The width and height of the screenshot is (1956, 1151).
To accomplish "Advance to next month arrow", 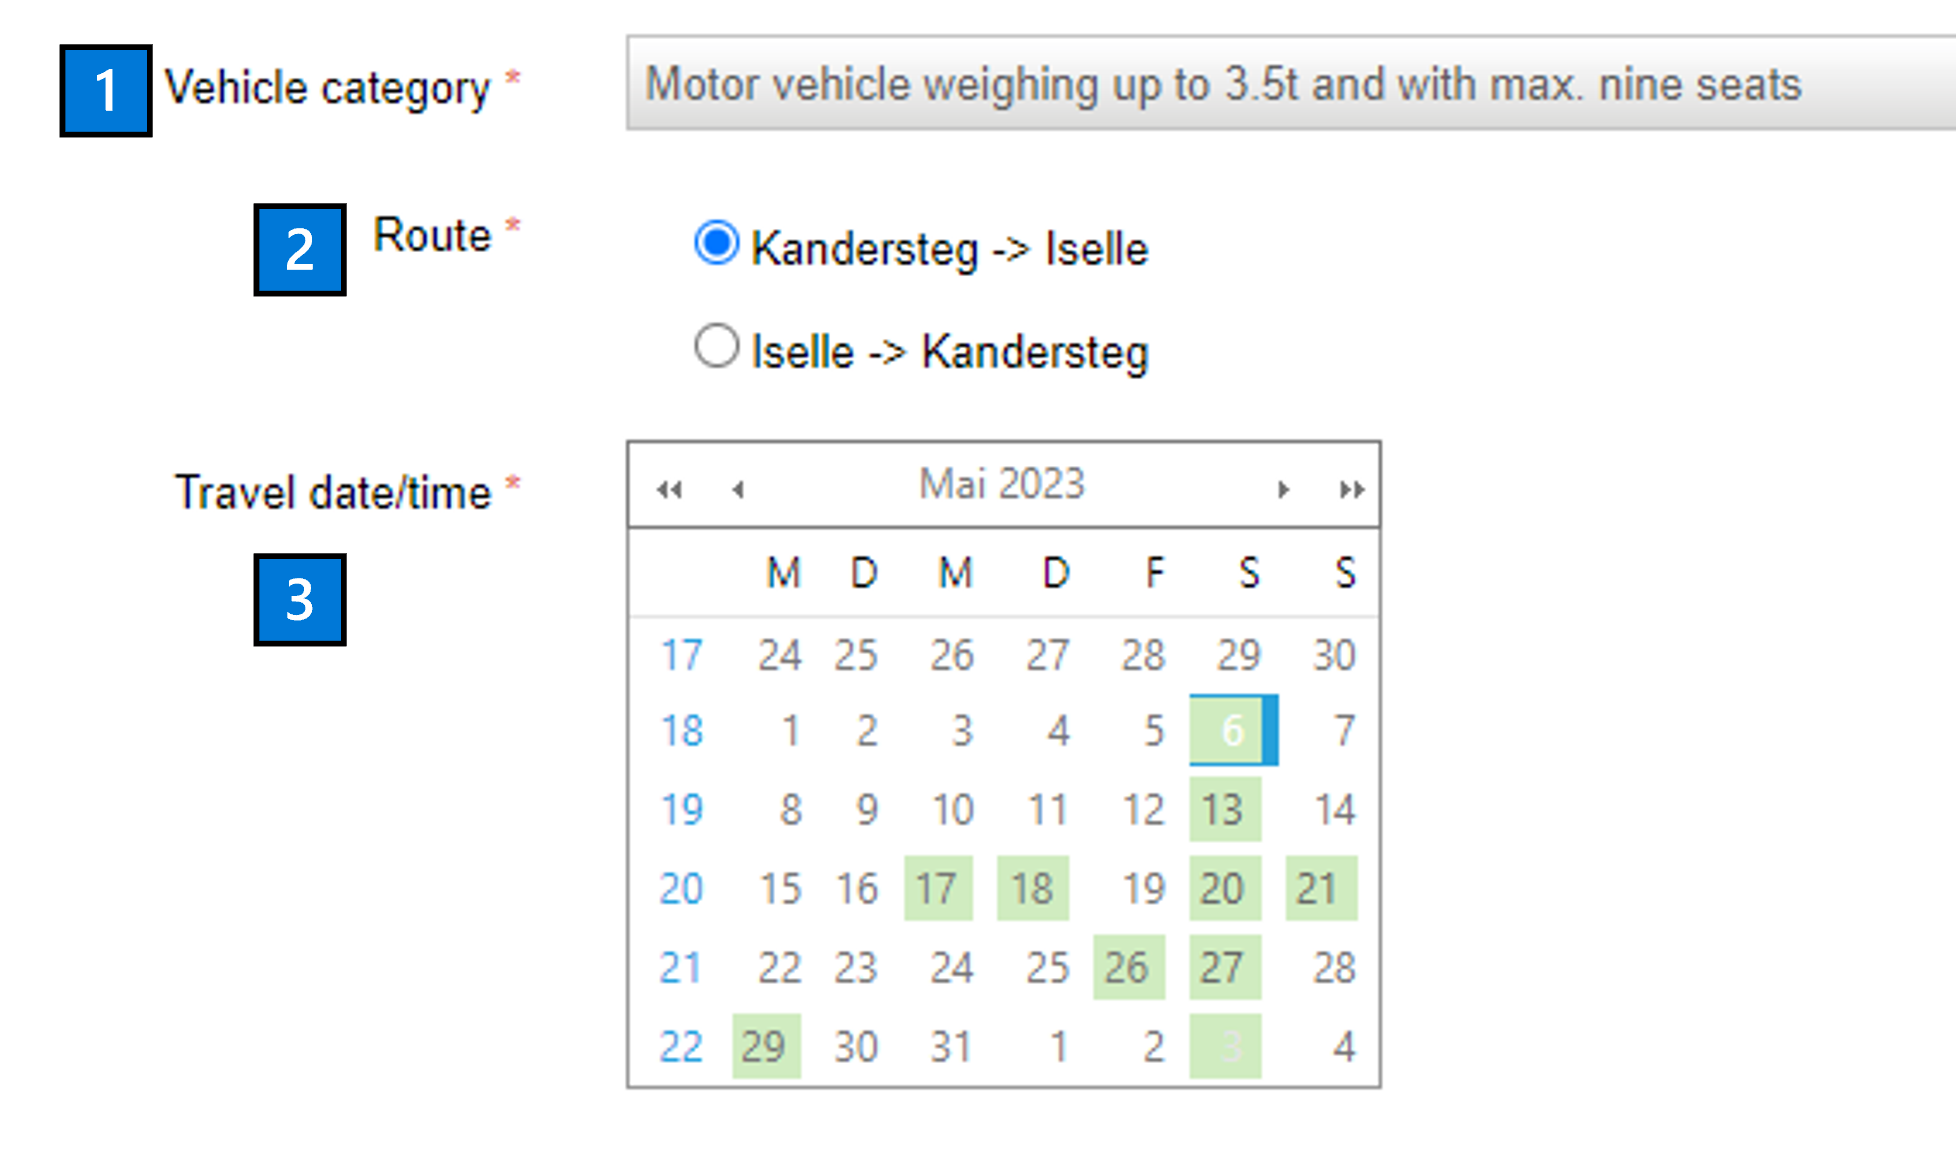I will (1283, 489).
